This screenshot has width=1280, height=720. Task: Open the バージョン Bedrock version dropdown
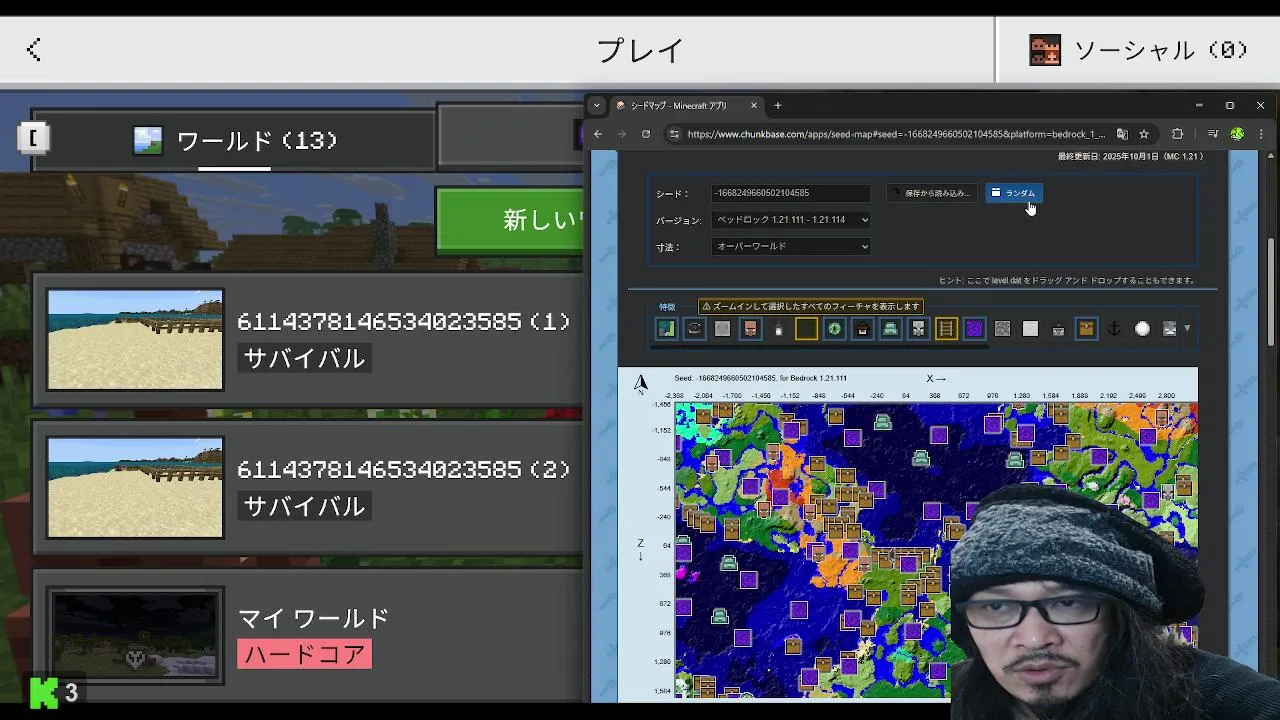790,220
